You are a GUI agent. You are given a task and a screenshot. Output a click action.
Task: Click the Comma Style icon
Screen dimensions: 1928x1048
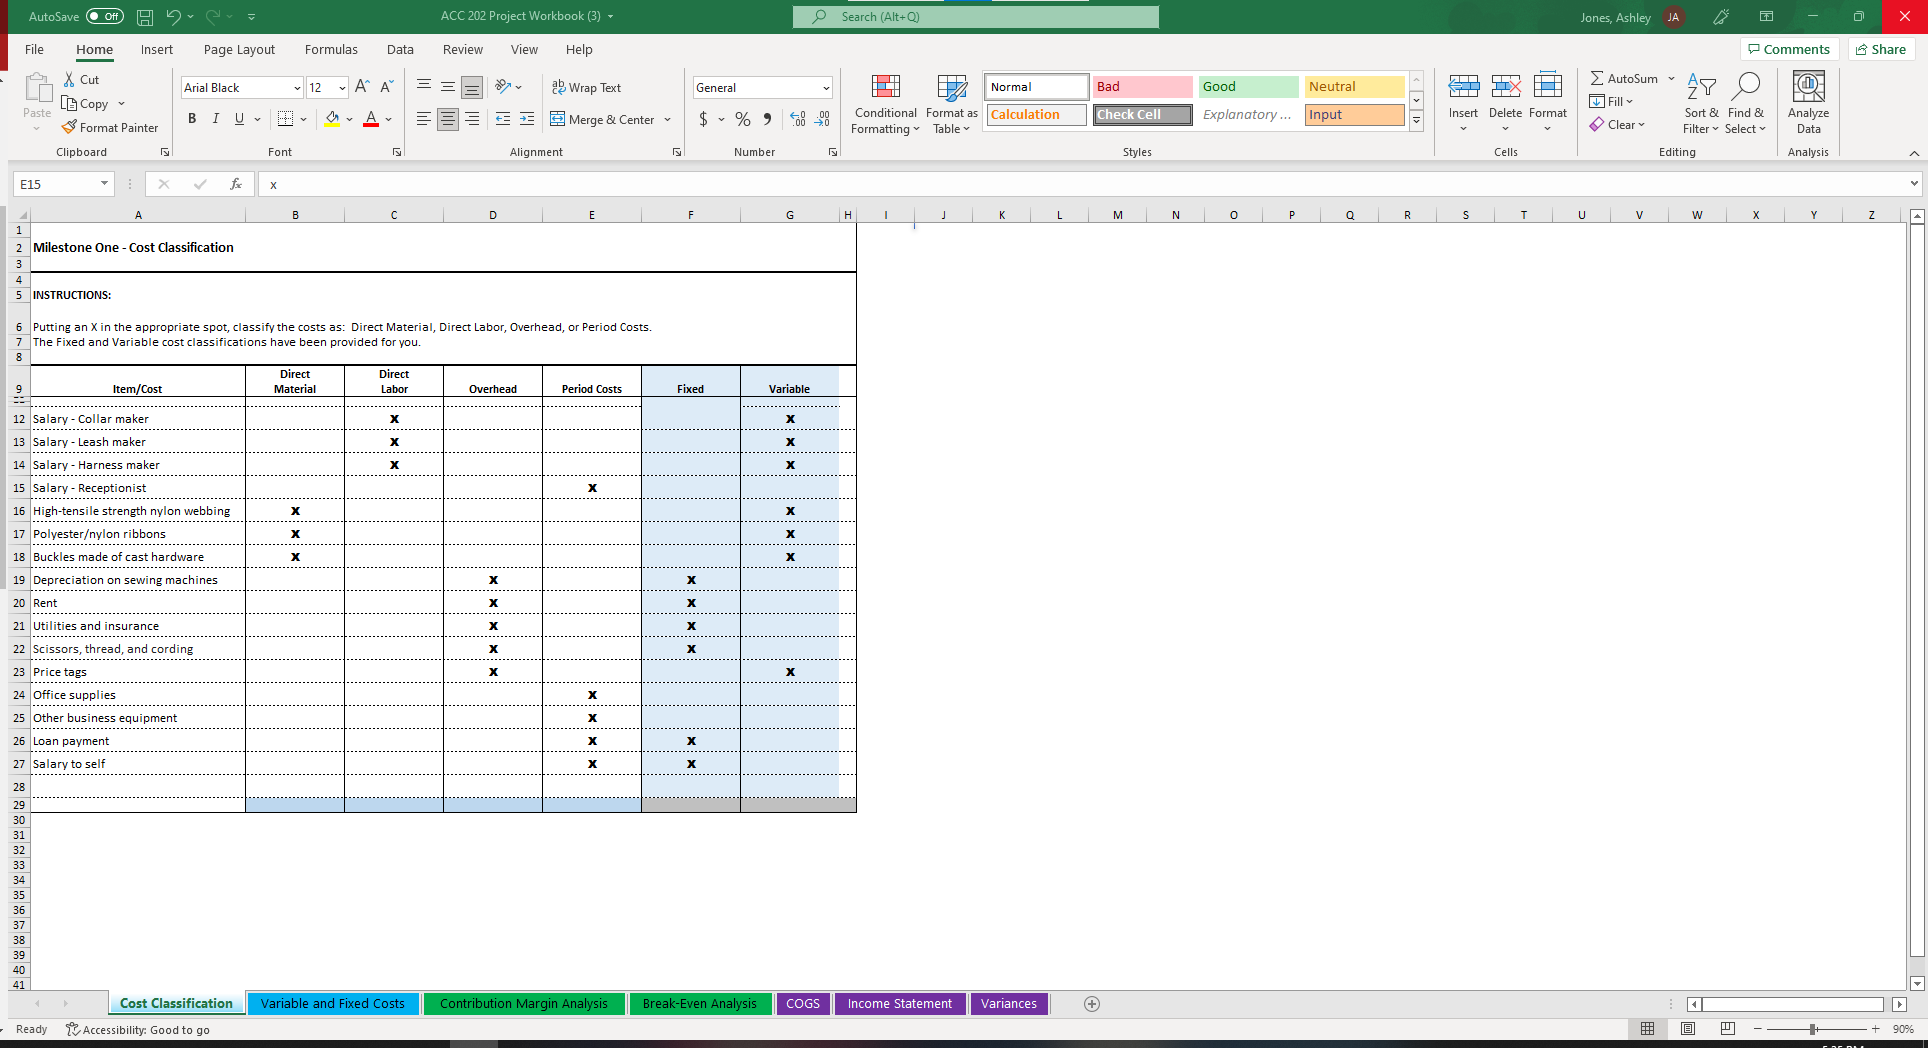click(x=767, y=119)
